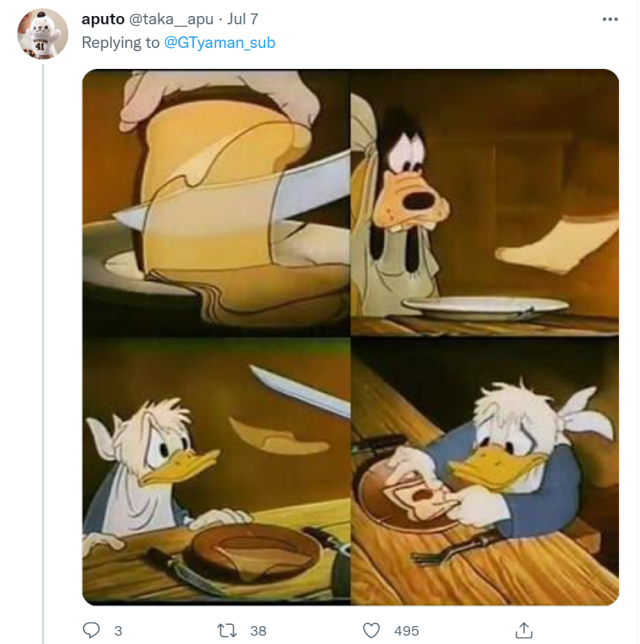640x644 pixels.
Task: Open the three-dot more options menu
Action: [610, 19]
